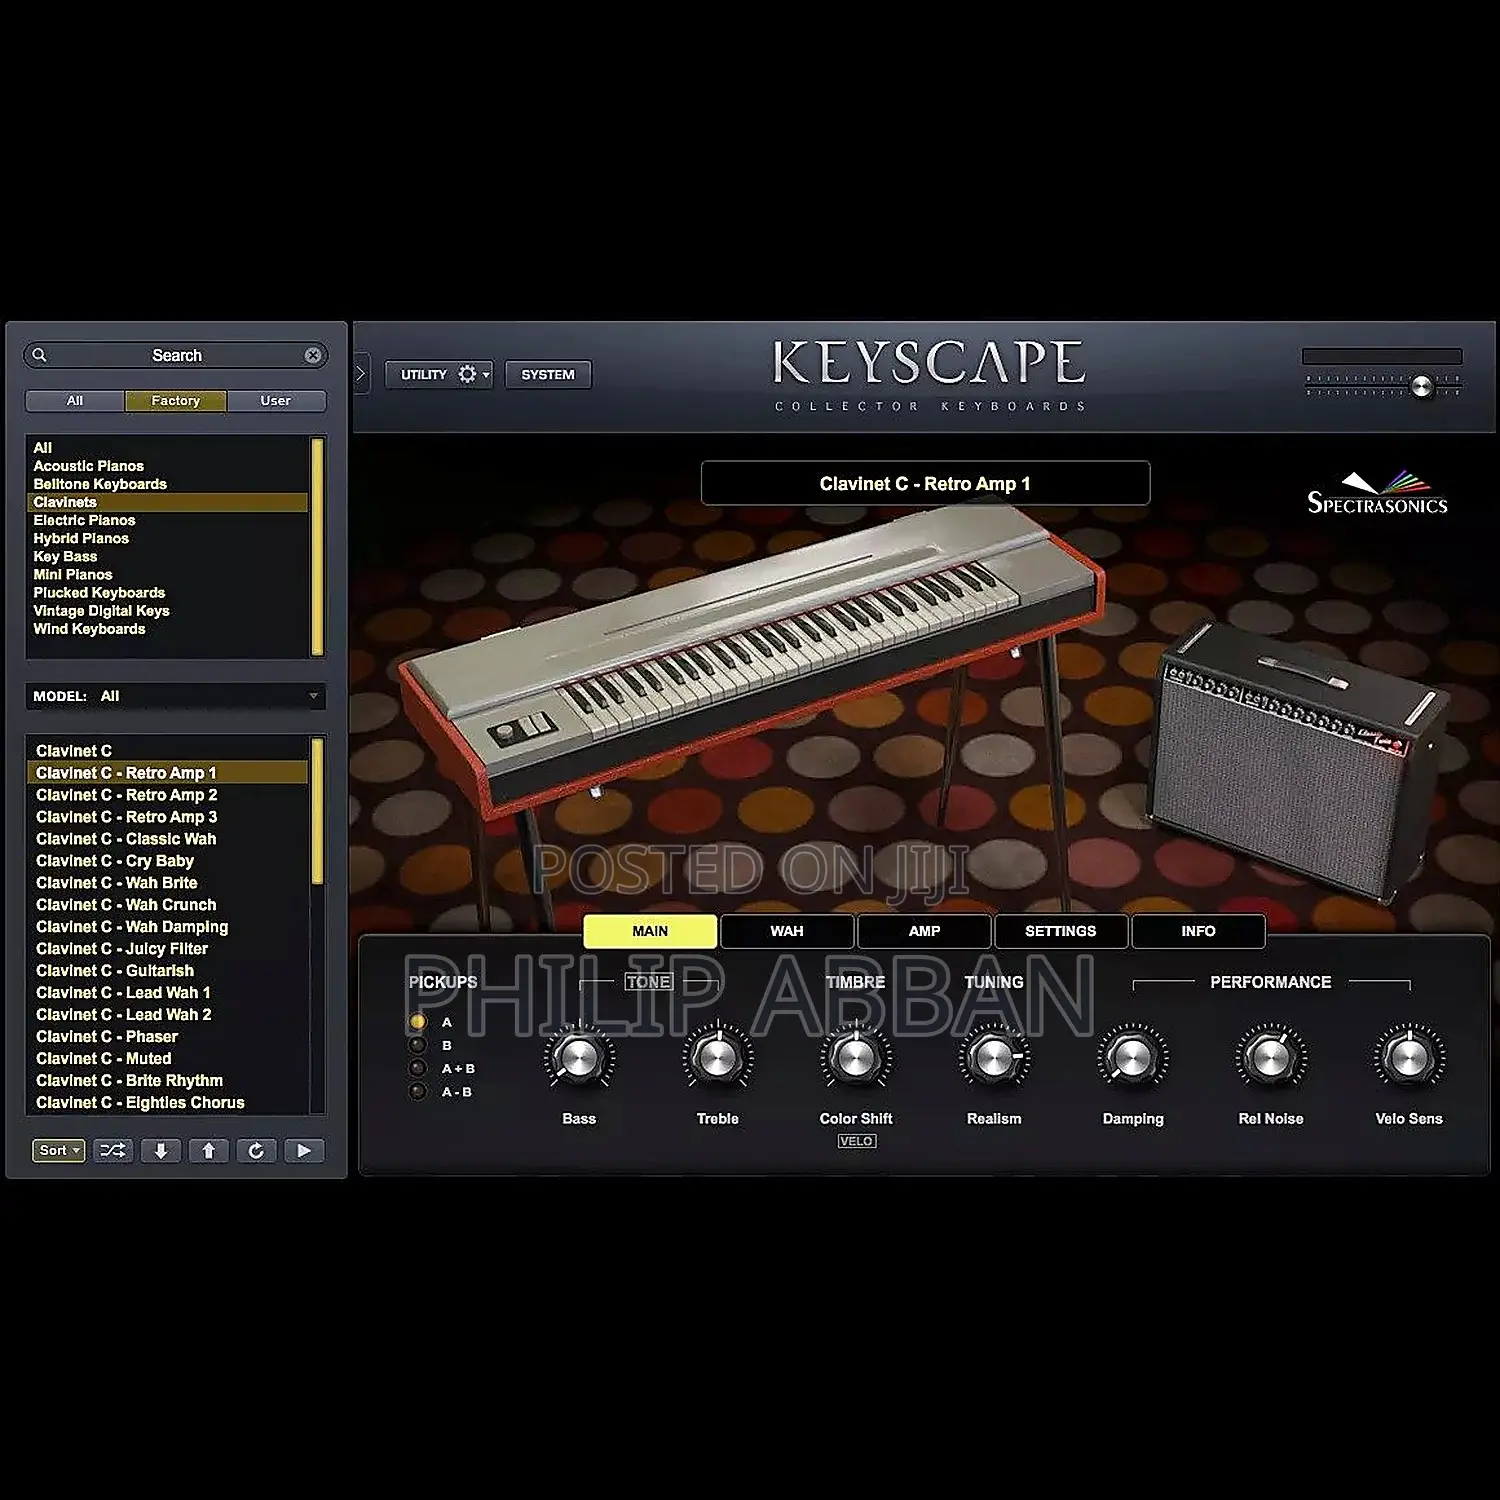This screenshot has height=1500, width=1500.
Task: Go to next patch with down arrow
Action: [x=160, y=1151]
